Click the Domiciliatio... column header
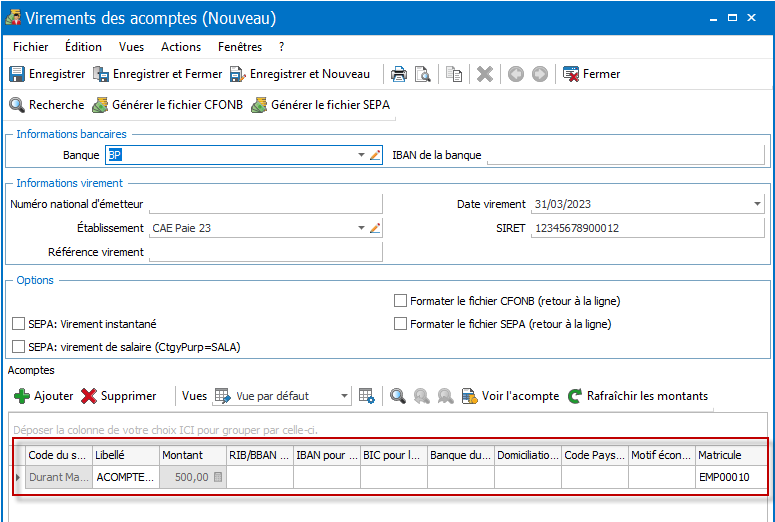The width and height of the screenshot is (775, 522). pos(528,455)
